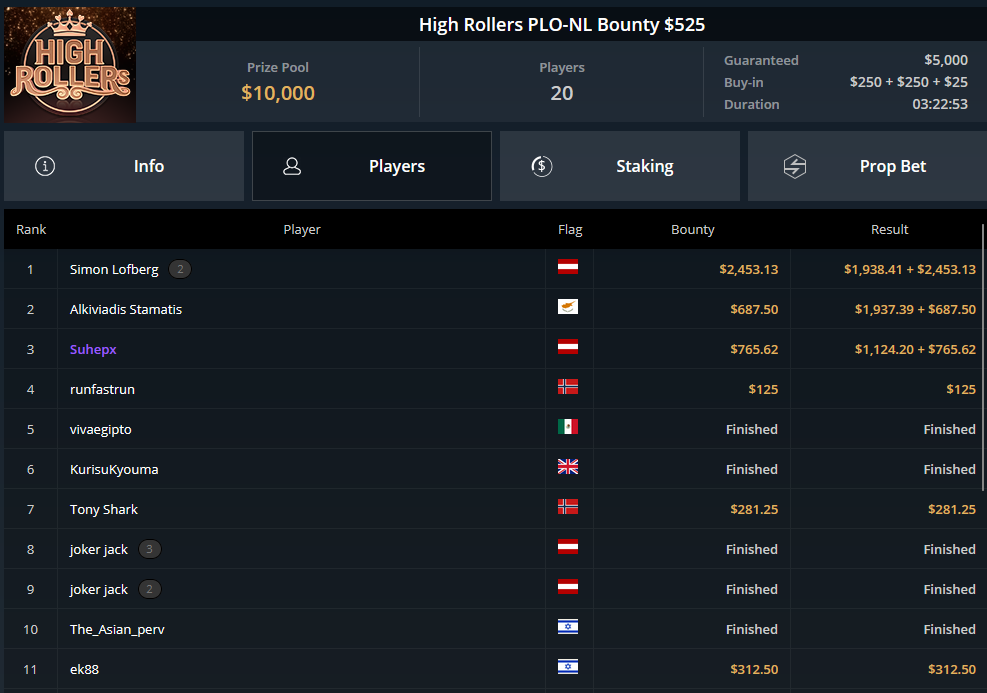The width and height of the screenshot is (987, 693).
Task: Click the Info circle icon
Action: pos(45,166)
